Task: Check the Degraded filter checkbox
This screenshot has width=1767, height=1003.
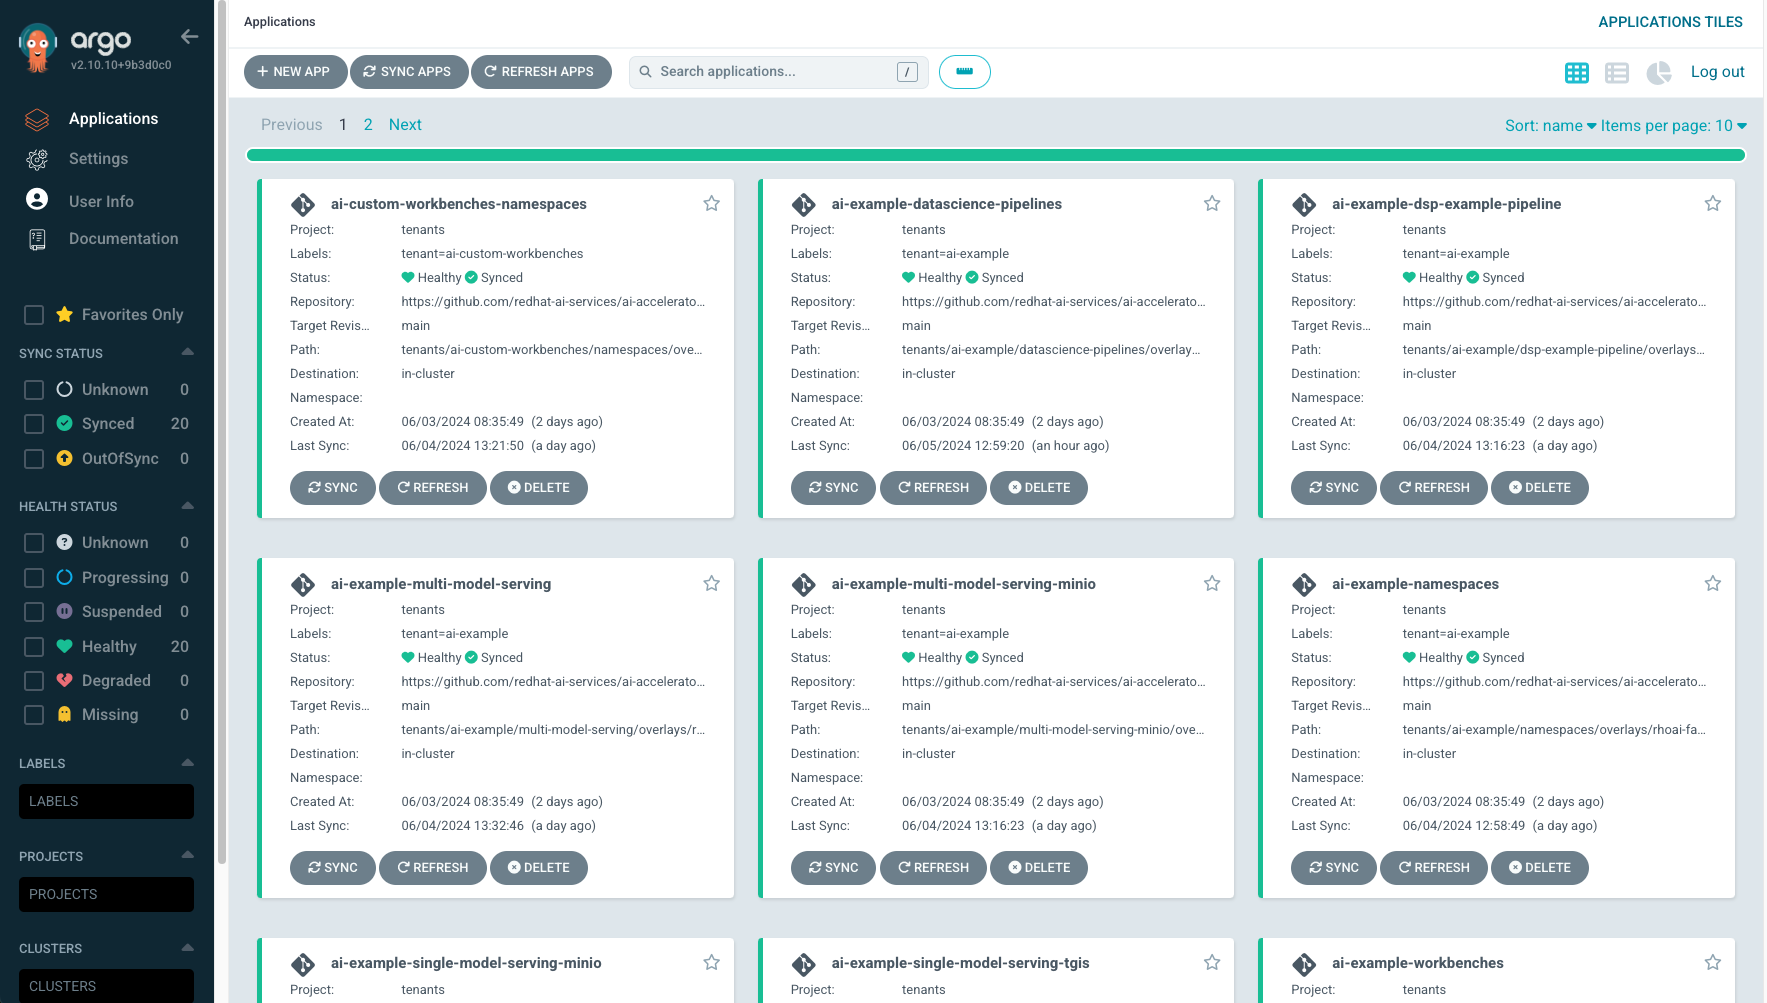Action: point(34,681)
